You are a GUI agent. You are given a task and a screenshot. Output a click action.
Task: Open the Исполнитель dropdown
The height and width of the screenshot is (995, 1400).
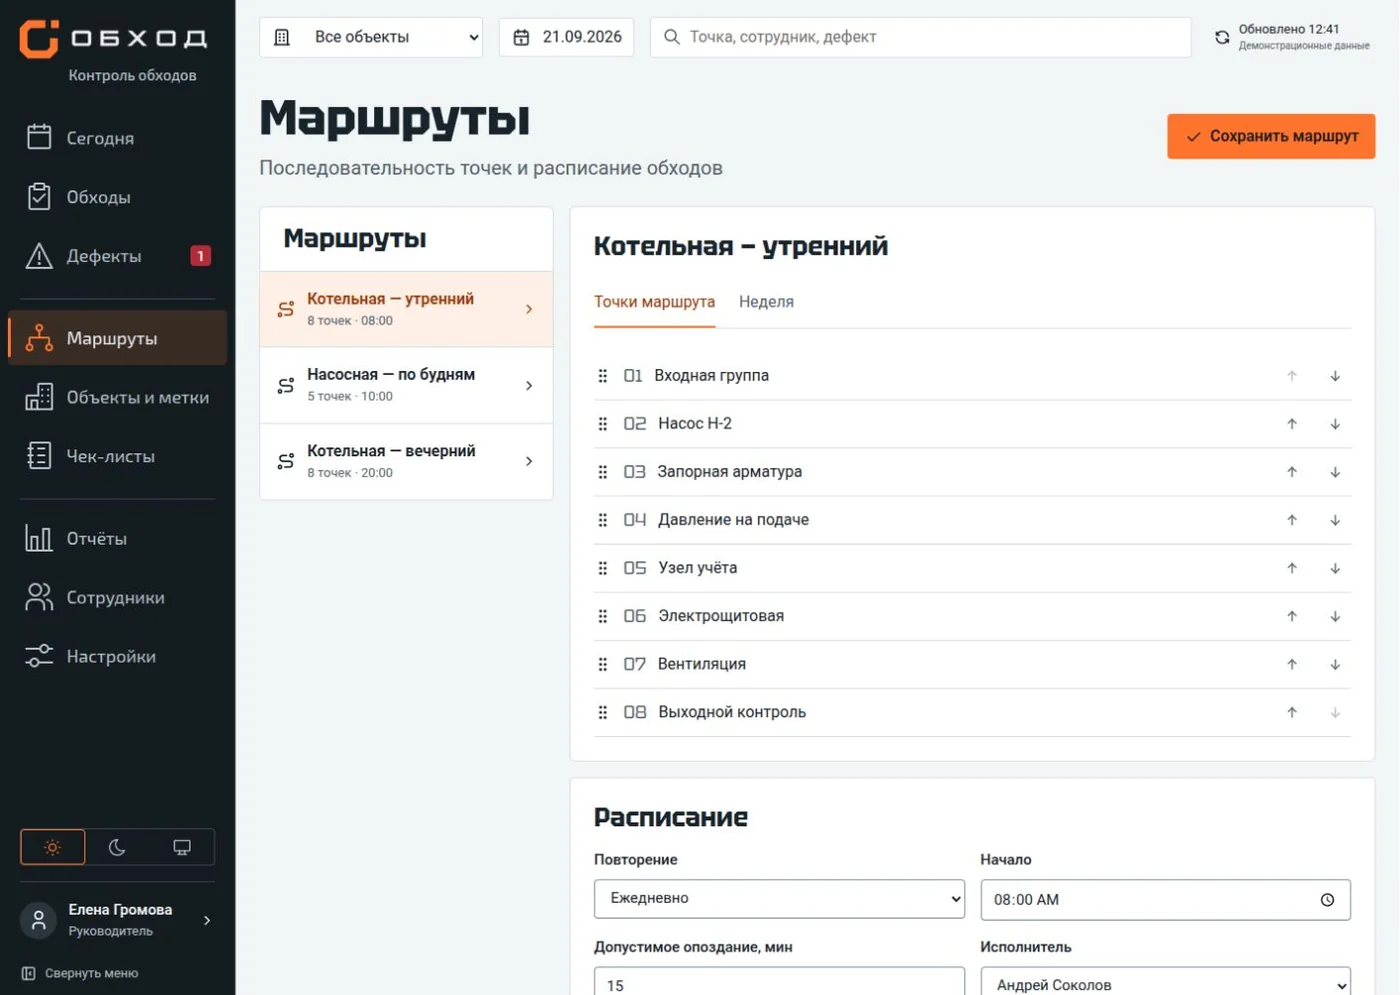(x=1165, y=984)
